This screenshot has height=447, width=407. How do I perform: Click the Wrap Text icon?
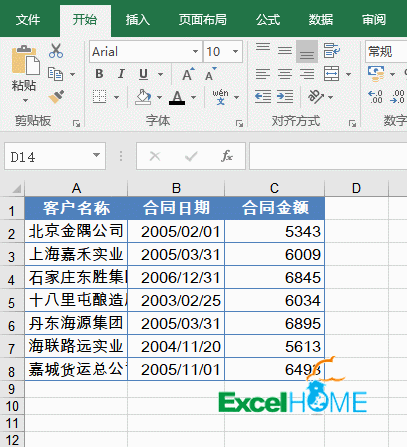coord(332,51)
